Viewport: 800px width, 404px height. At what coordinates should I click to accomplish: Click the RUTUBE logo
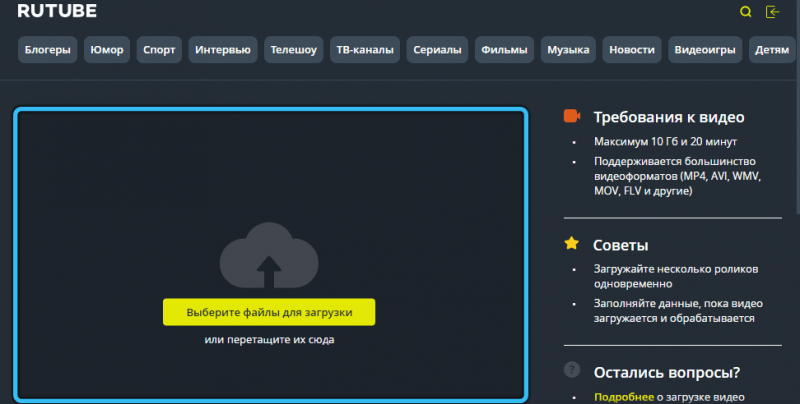tap(57, 11)
